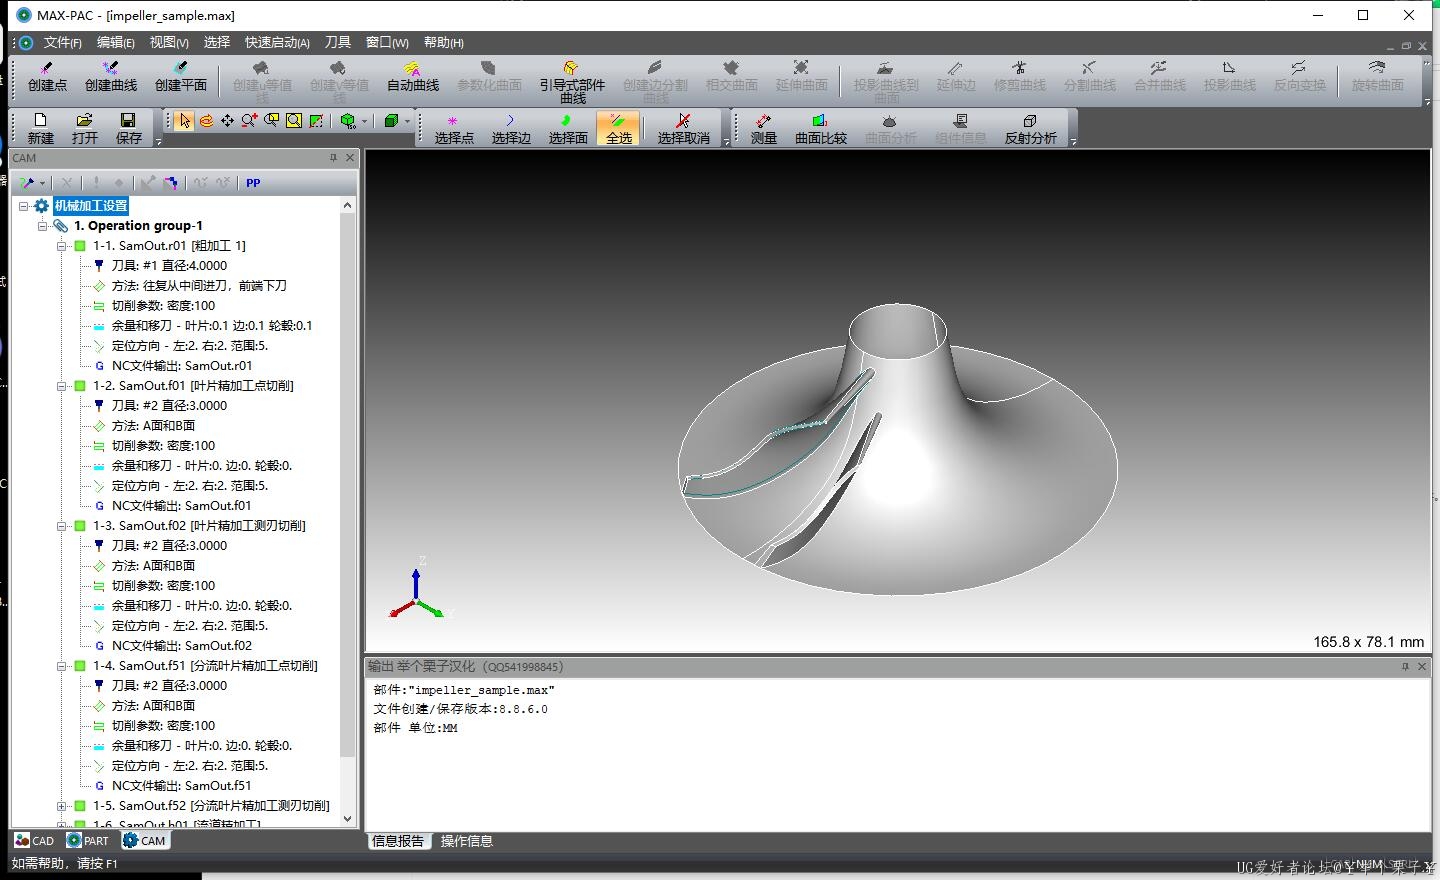Image resolution: width=1440 pixels, height=880 pixels.
Task: Click the green diagonal view icon
Action: [x=316, y=121]
